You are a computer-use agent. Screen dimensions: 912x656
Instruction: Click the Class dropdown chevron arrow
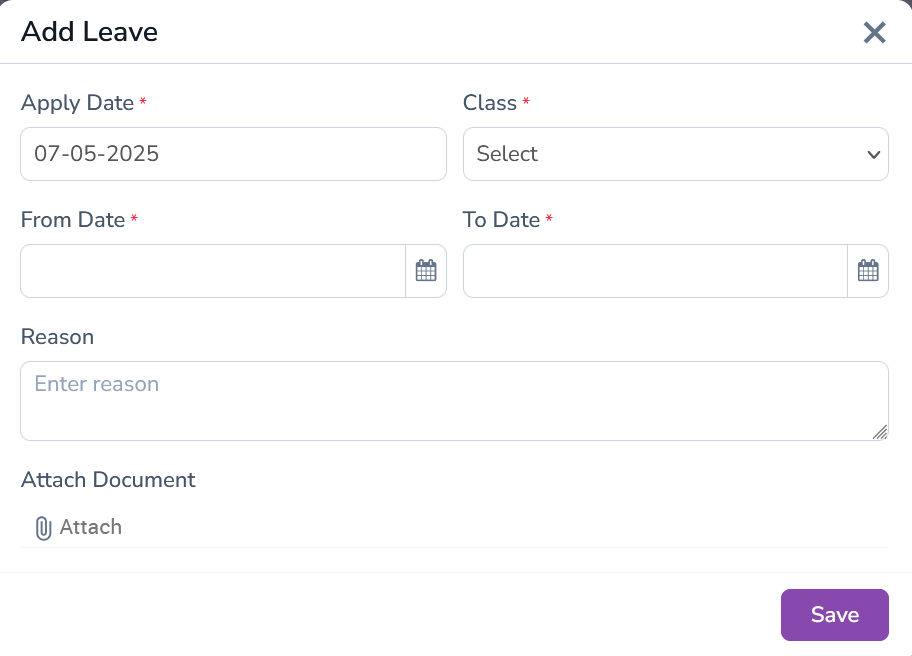tap(873, 154)
